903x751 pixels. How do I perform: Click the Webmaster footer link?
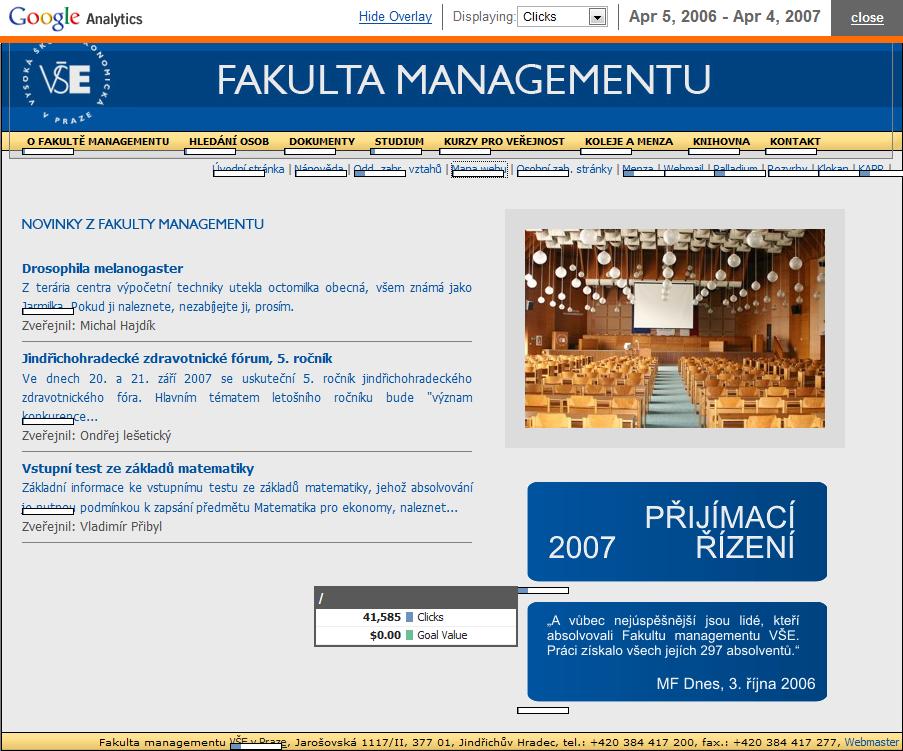tap(871, 742)
